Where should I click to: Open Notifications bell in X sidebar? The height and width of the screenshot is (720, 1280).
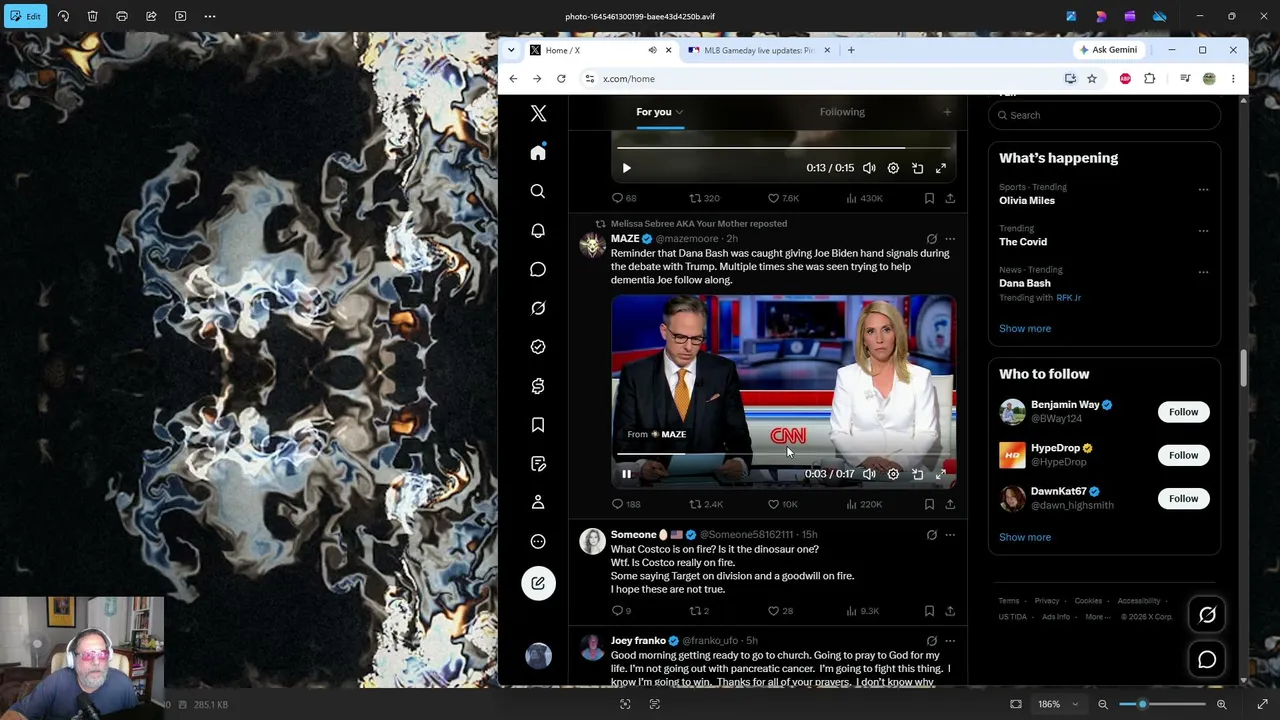pyautogui.click(x=538, y=230)
